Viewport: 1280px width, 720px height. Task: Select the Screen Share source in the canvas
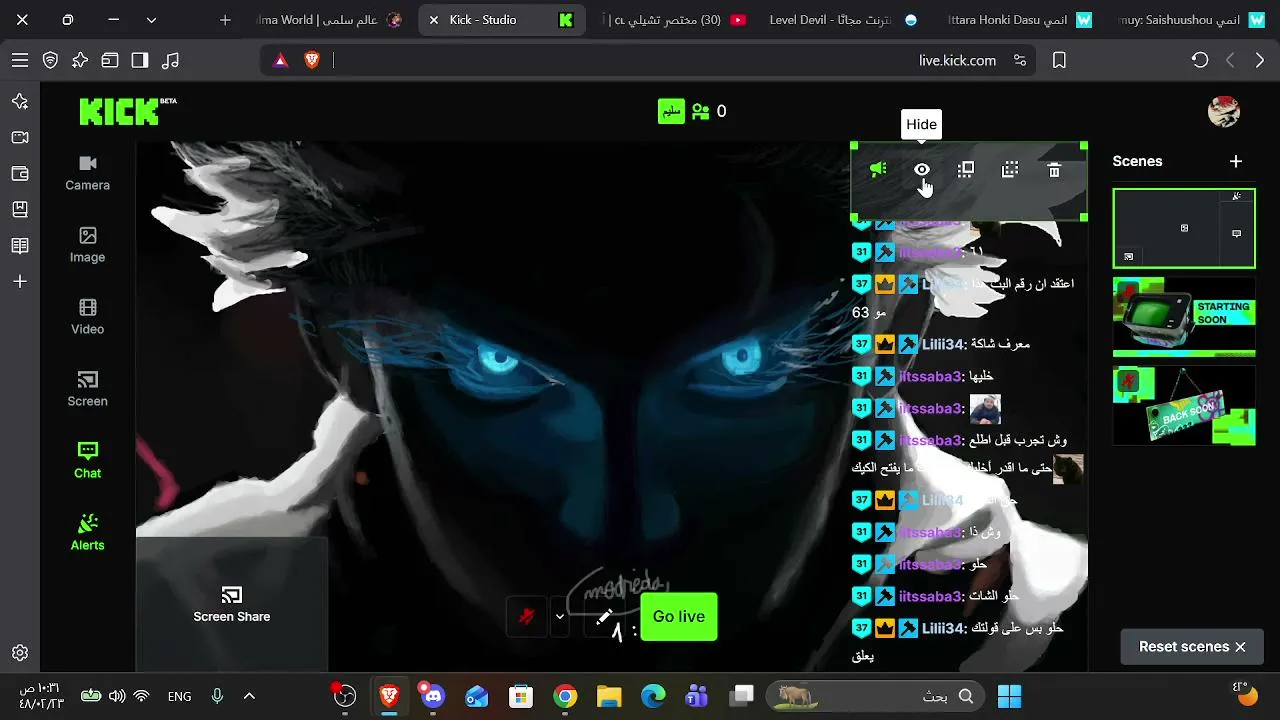[x=232, y=605]
